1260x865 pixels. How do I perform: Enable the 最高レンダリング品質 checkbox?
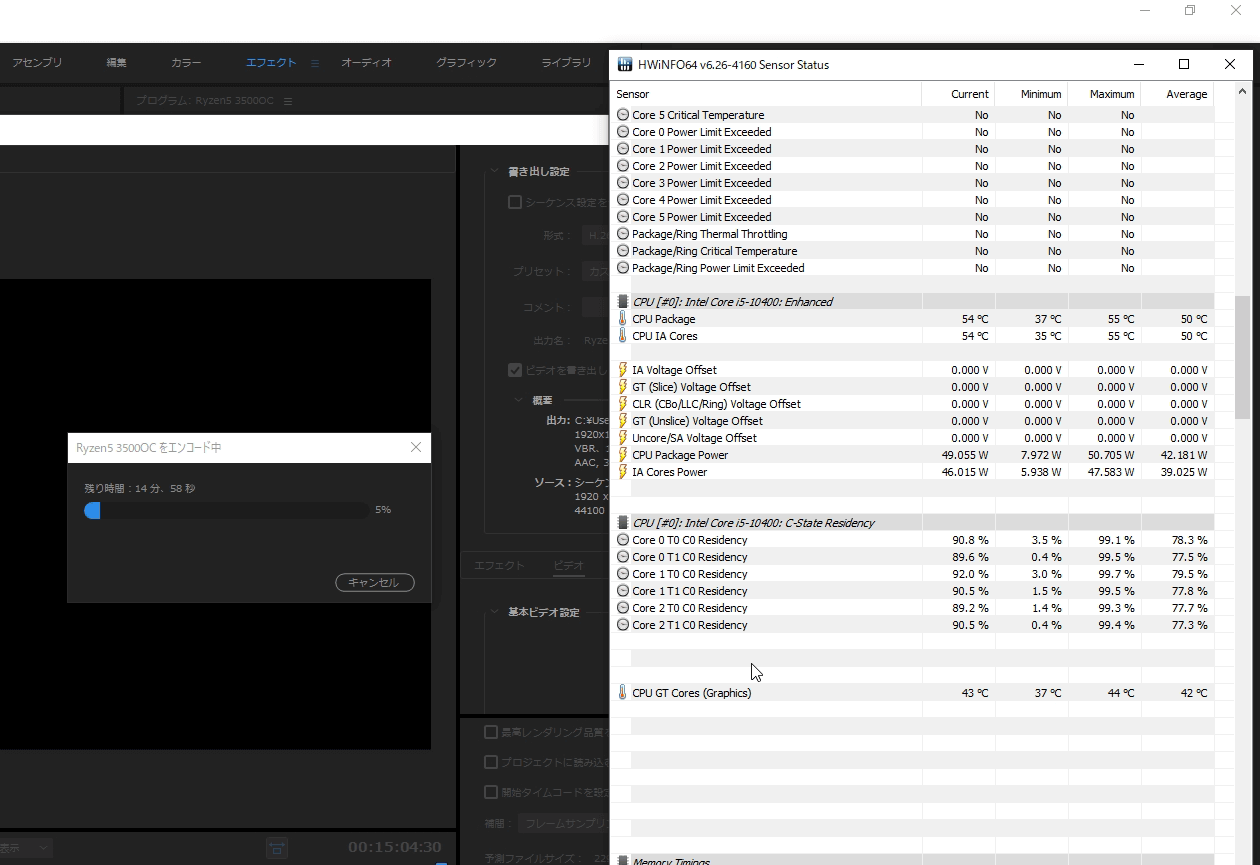[491, 732]
